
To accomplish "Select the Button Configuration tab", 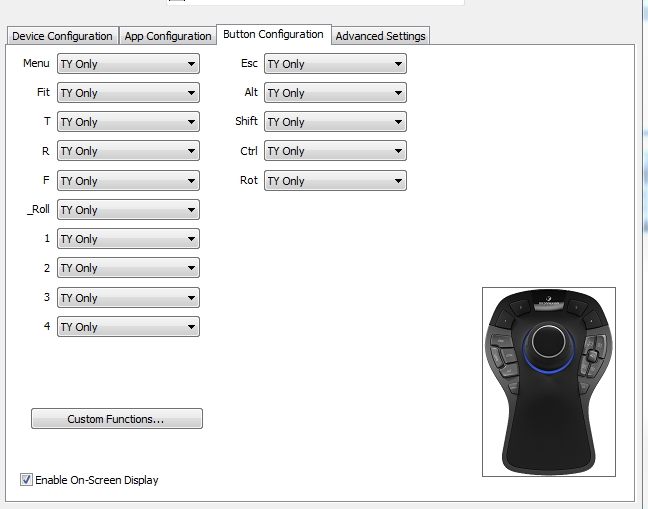I will (x=274, y=34).
